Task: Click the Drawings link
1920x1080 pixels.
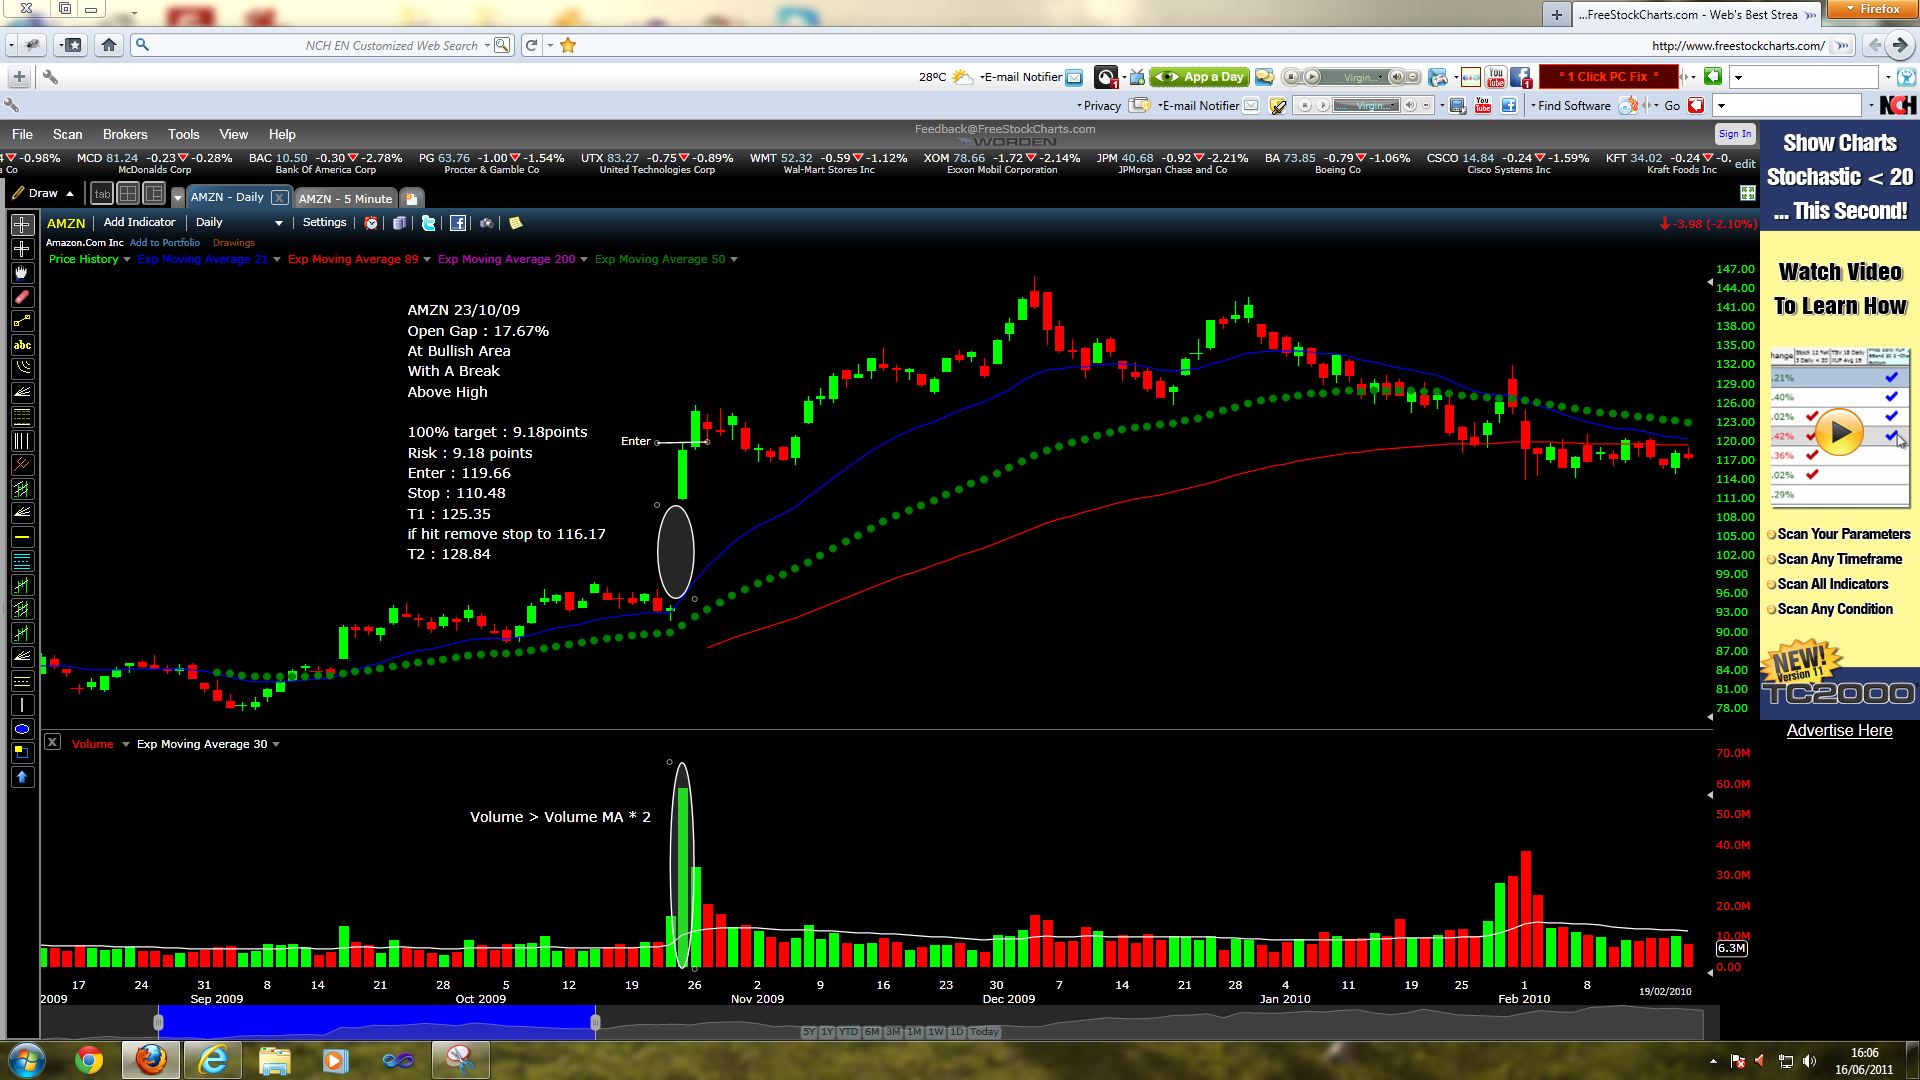Action: (x=234, y=243)
